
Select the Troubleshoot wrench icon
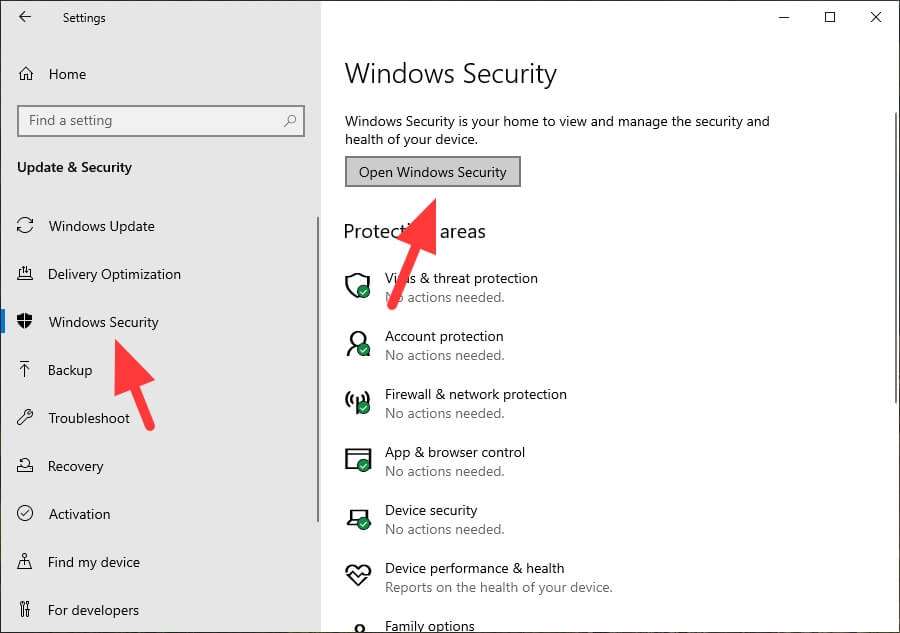pos(26,418)
